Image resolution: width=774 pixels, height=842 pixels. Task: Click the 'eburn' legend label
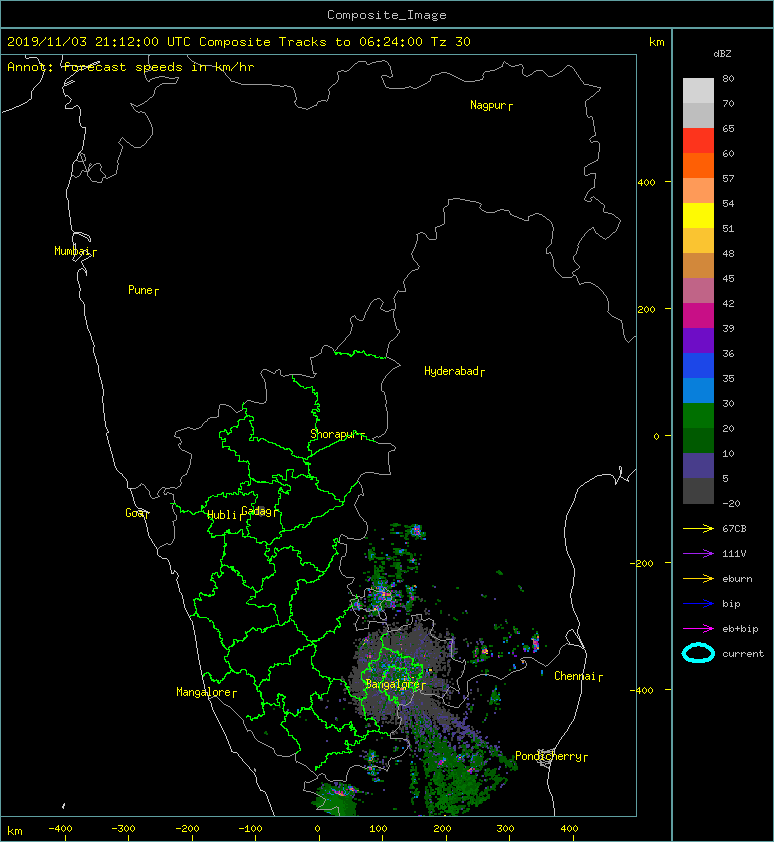(737, 579)
